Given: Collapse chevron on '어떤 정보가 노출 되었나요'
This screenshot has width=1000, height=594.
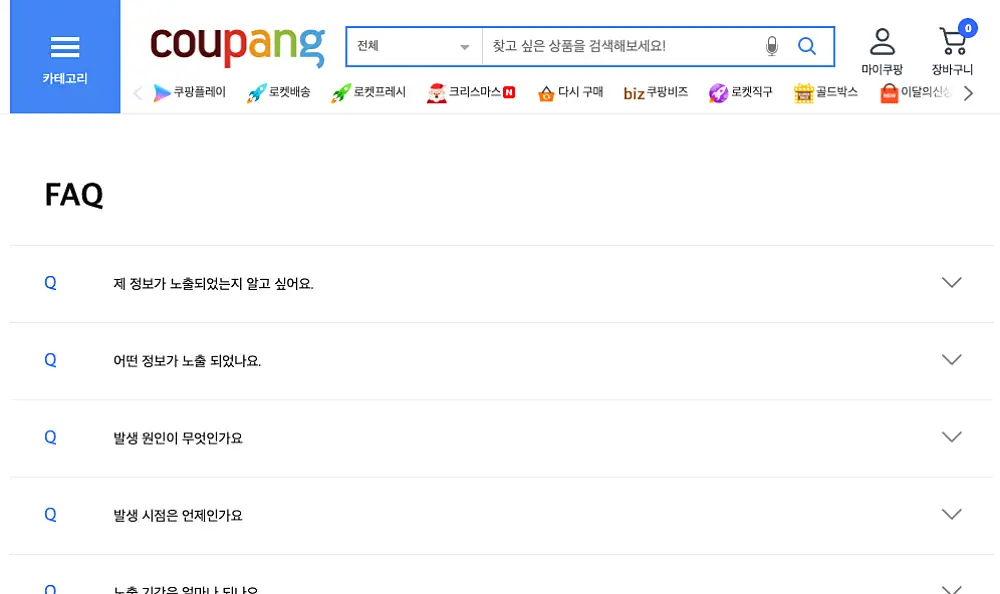Looking at the screenshot, I should (951, 359).
